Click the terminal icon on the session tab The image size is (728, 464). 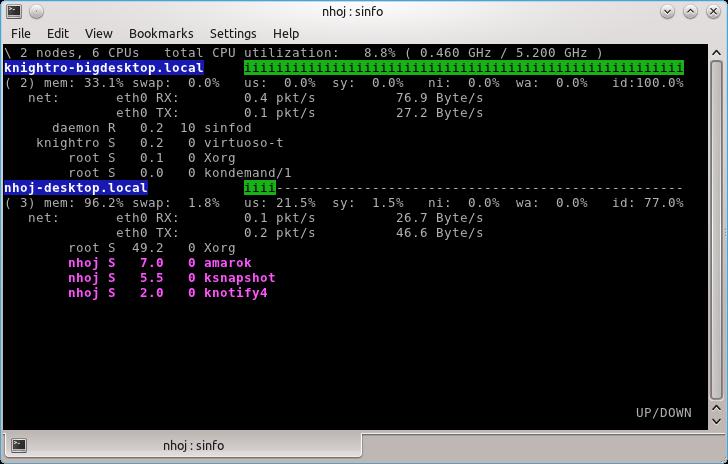(x=18, y=445)
